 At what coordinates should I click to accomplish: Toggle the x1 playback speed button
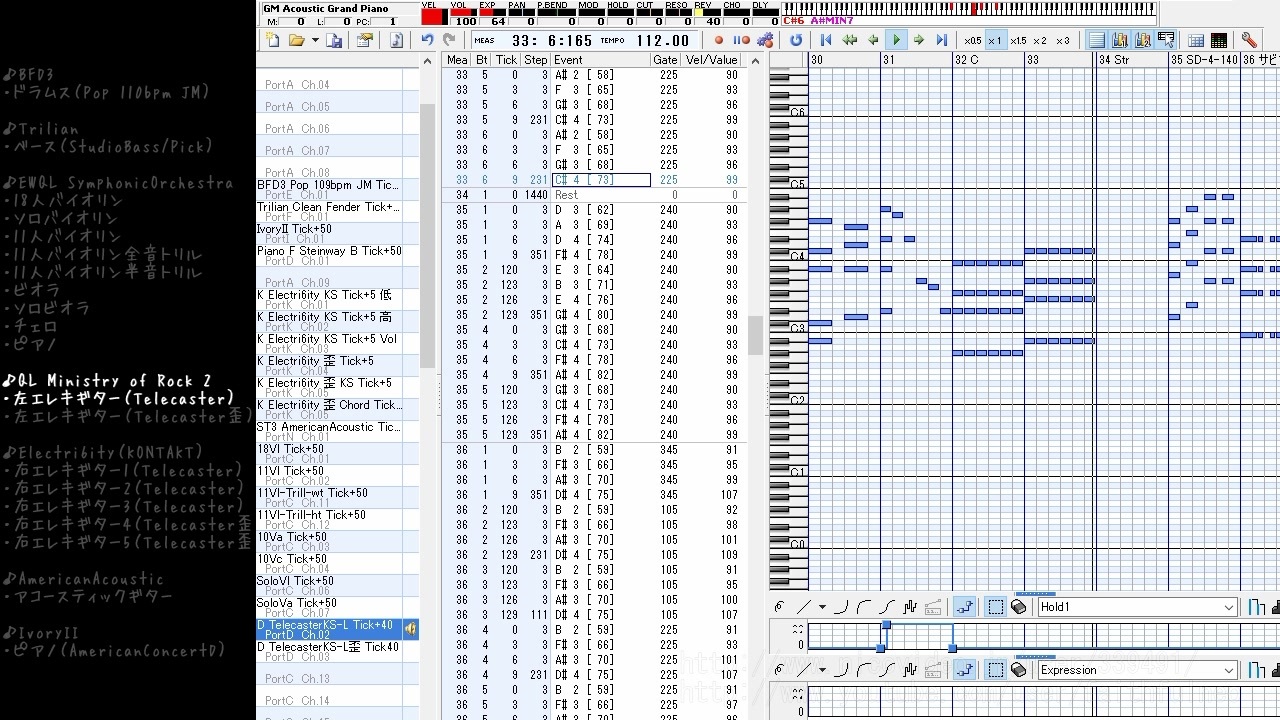pyautogui.click(x=994, y=41)
